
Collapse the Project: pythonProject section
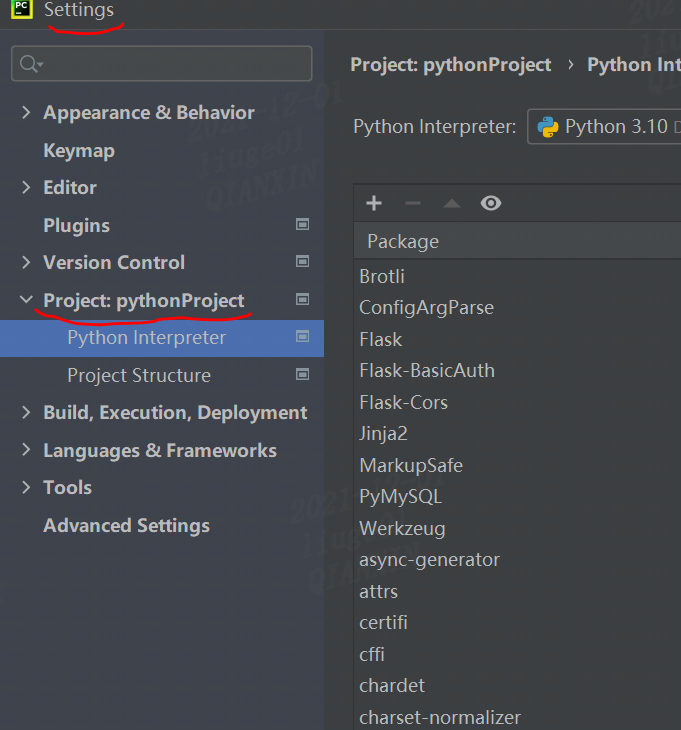pos(26,300)
